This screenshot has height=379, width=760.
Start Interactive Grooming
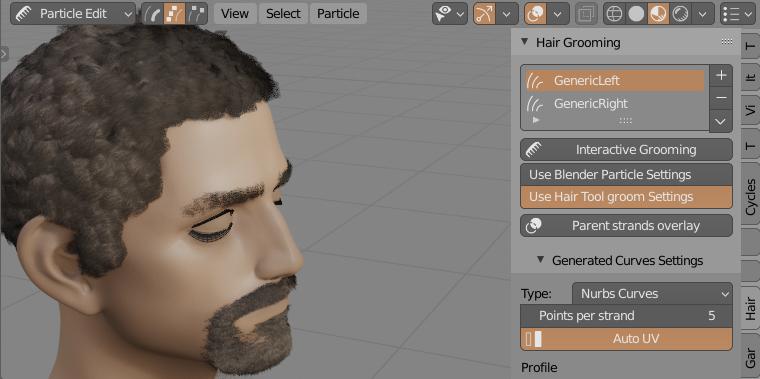tap(626, 150)
